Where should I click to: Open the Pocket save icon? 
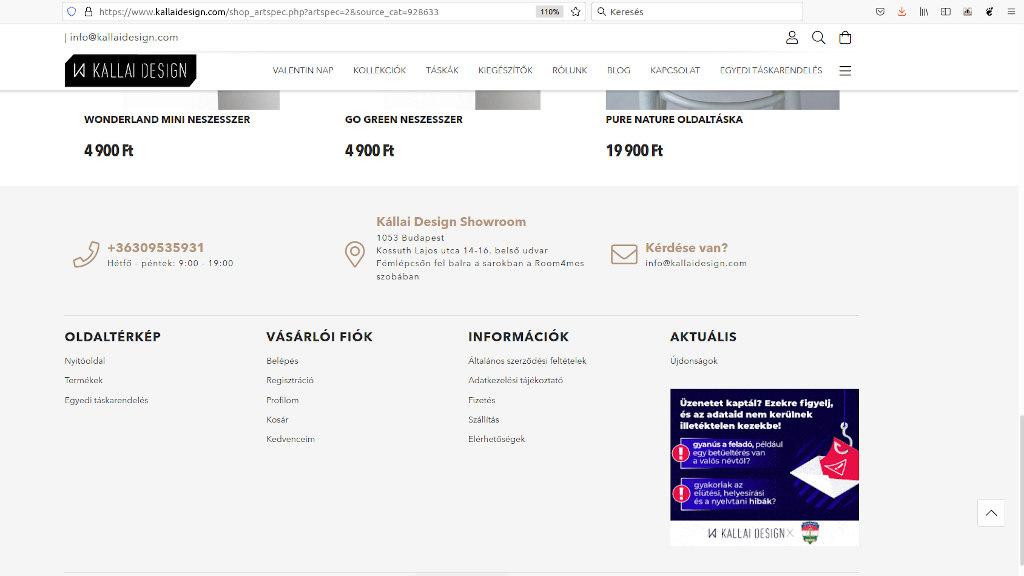point(880,12)
